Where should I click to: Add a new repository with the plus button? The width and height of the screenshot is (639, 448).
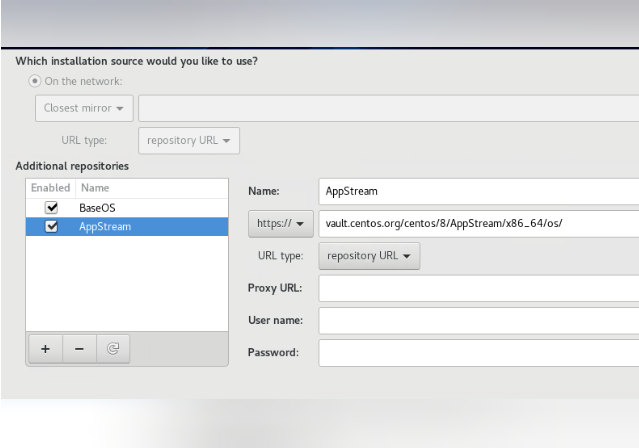tap(46, 349)
